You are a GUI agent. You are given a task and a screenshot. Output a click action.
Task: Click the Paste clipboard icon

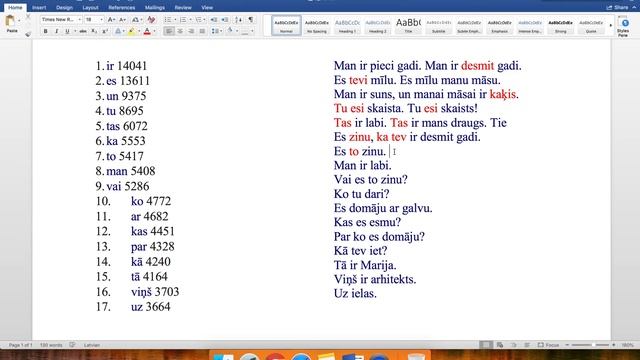(10, 21)
